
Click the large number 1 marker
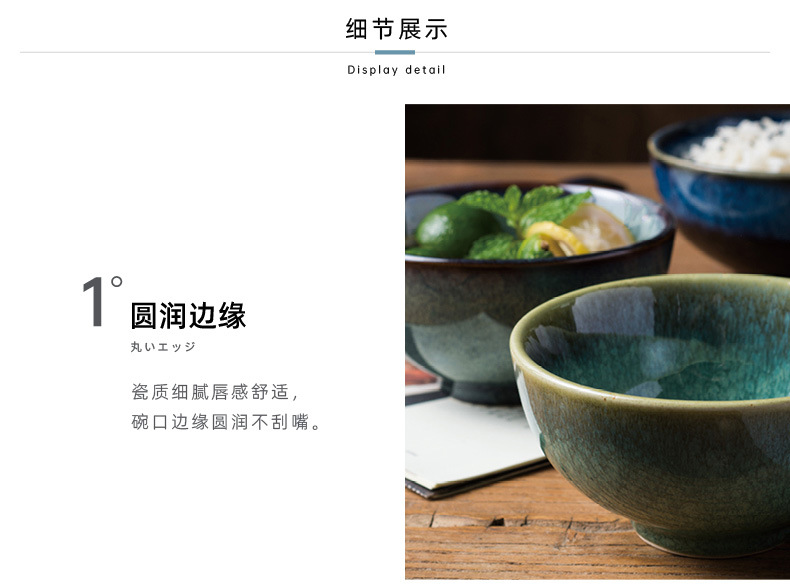coord(94,301)
